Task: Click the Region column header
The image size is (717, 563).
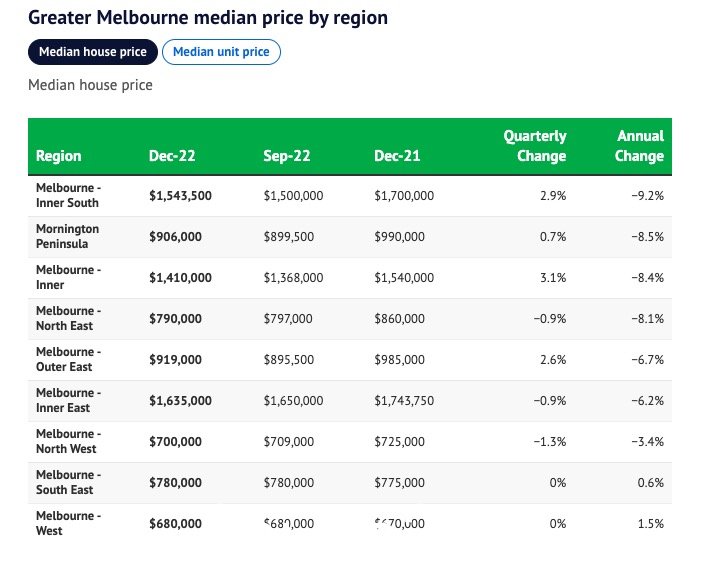Action: (59, 156)
